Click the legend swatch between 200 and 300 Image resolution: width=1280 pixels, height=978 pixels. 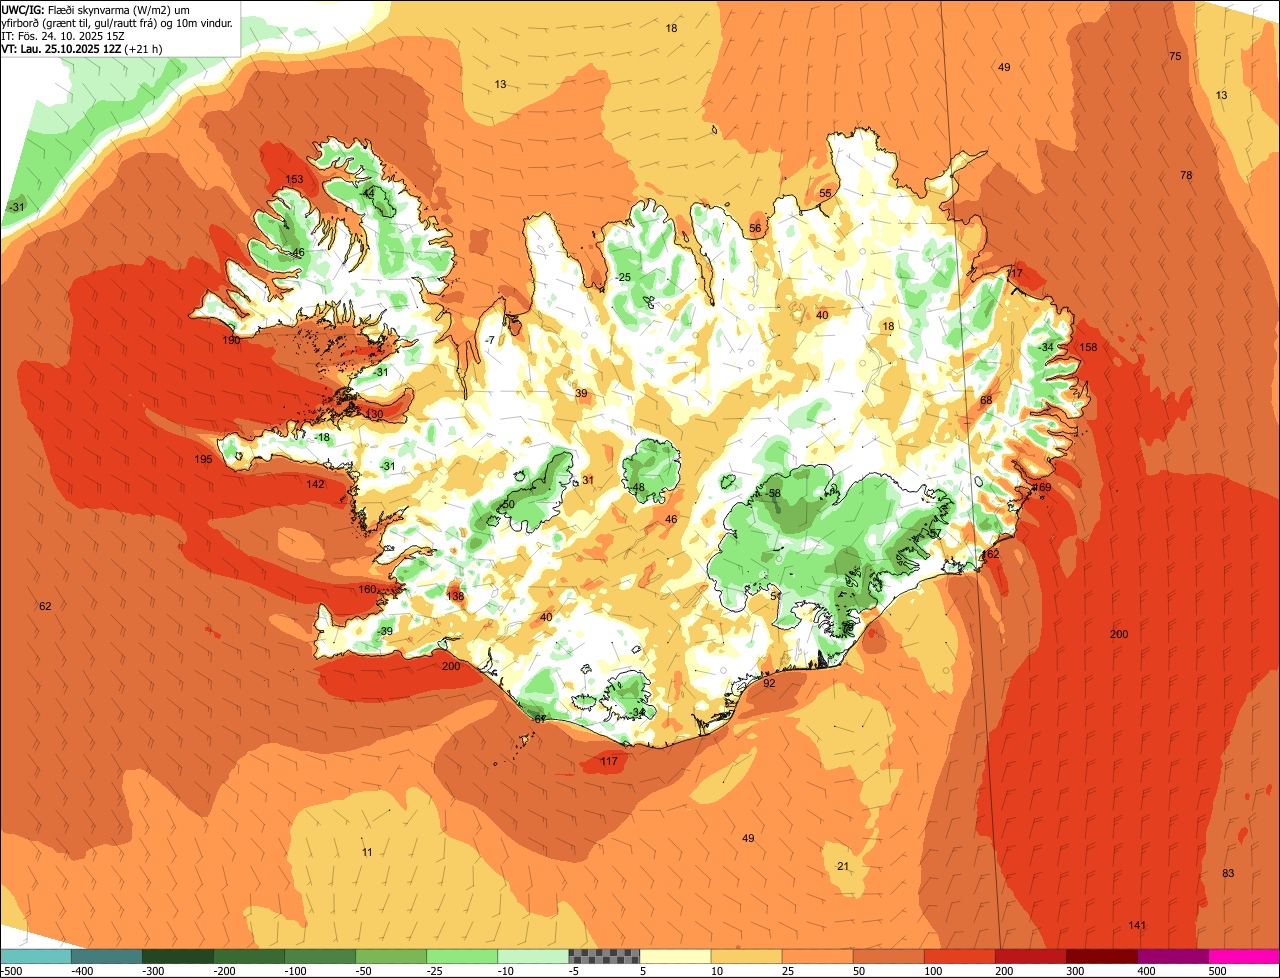pos(1030,956)
